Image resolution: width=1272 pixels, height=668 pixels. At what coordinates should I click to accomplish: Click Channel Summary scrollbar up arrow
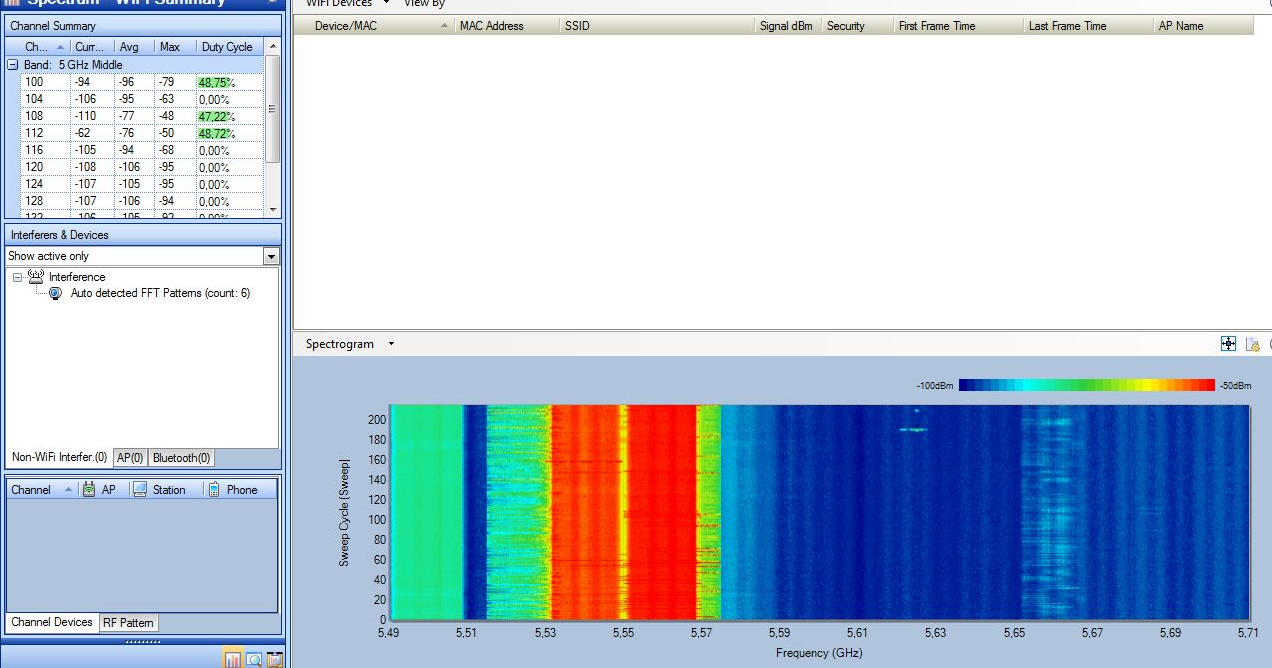(x=273, y=46)
